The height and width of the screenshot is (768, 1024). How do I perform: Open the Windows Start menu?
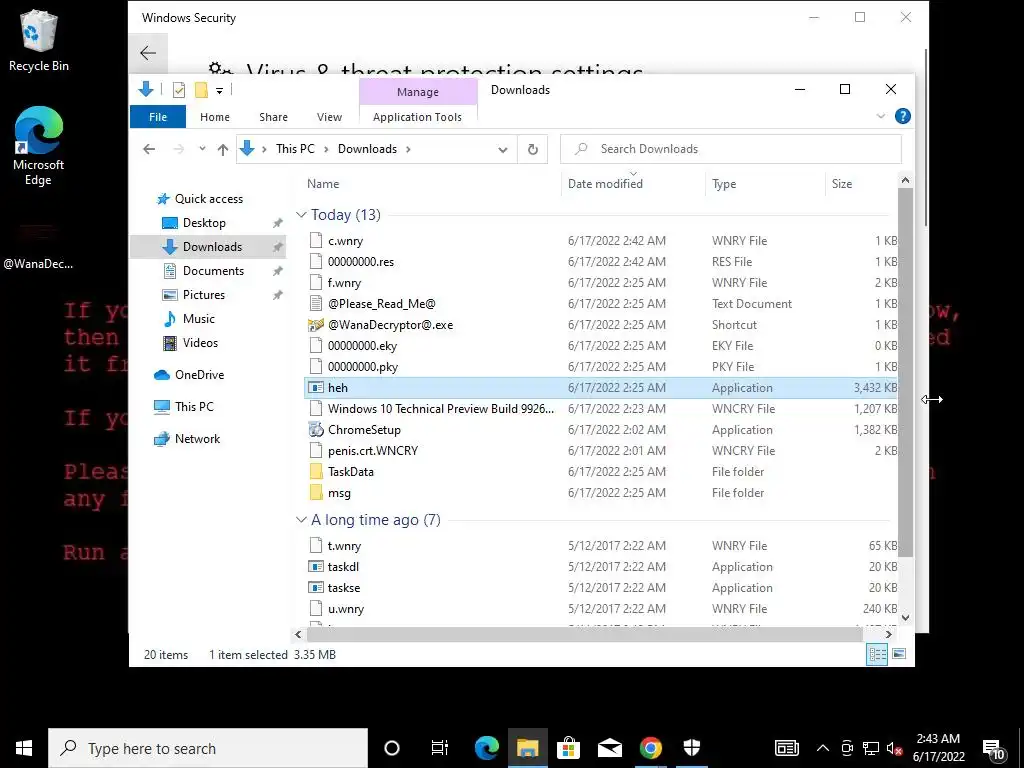coord(24,748)
